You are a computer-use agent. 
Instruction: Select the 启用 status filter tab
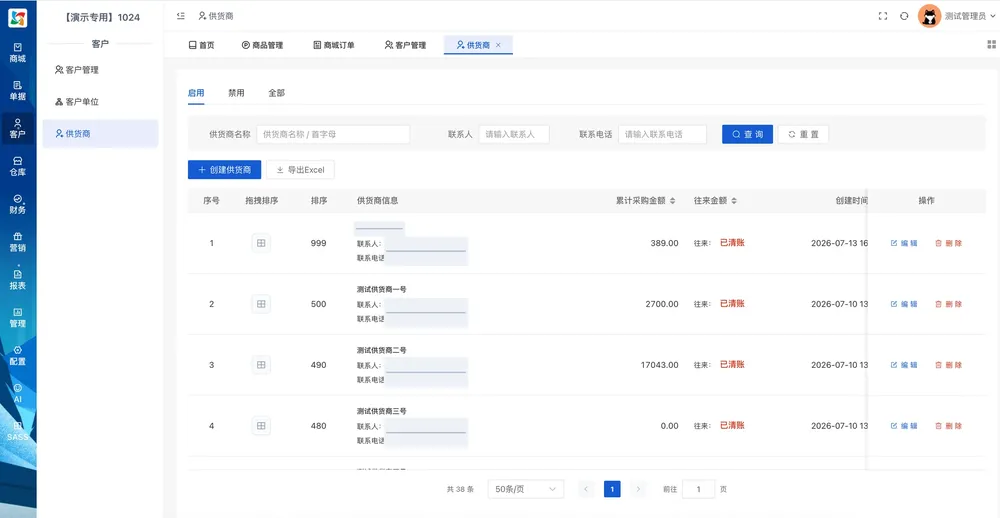pos(196,93)
